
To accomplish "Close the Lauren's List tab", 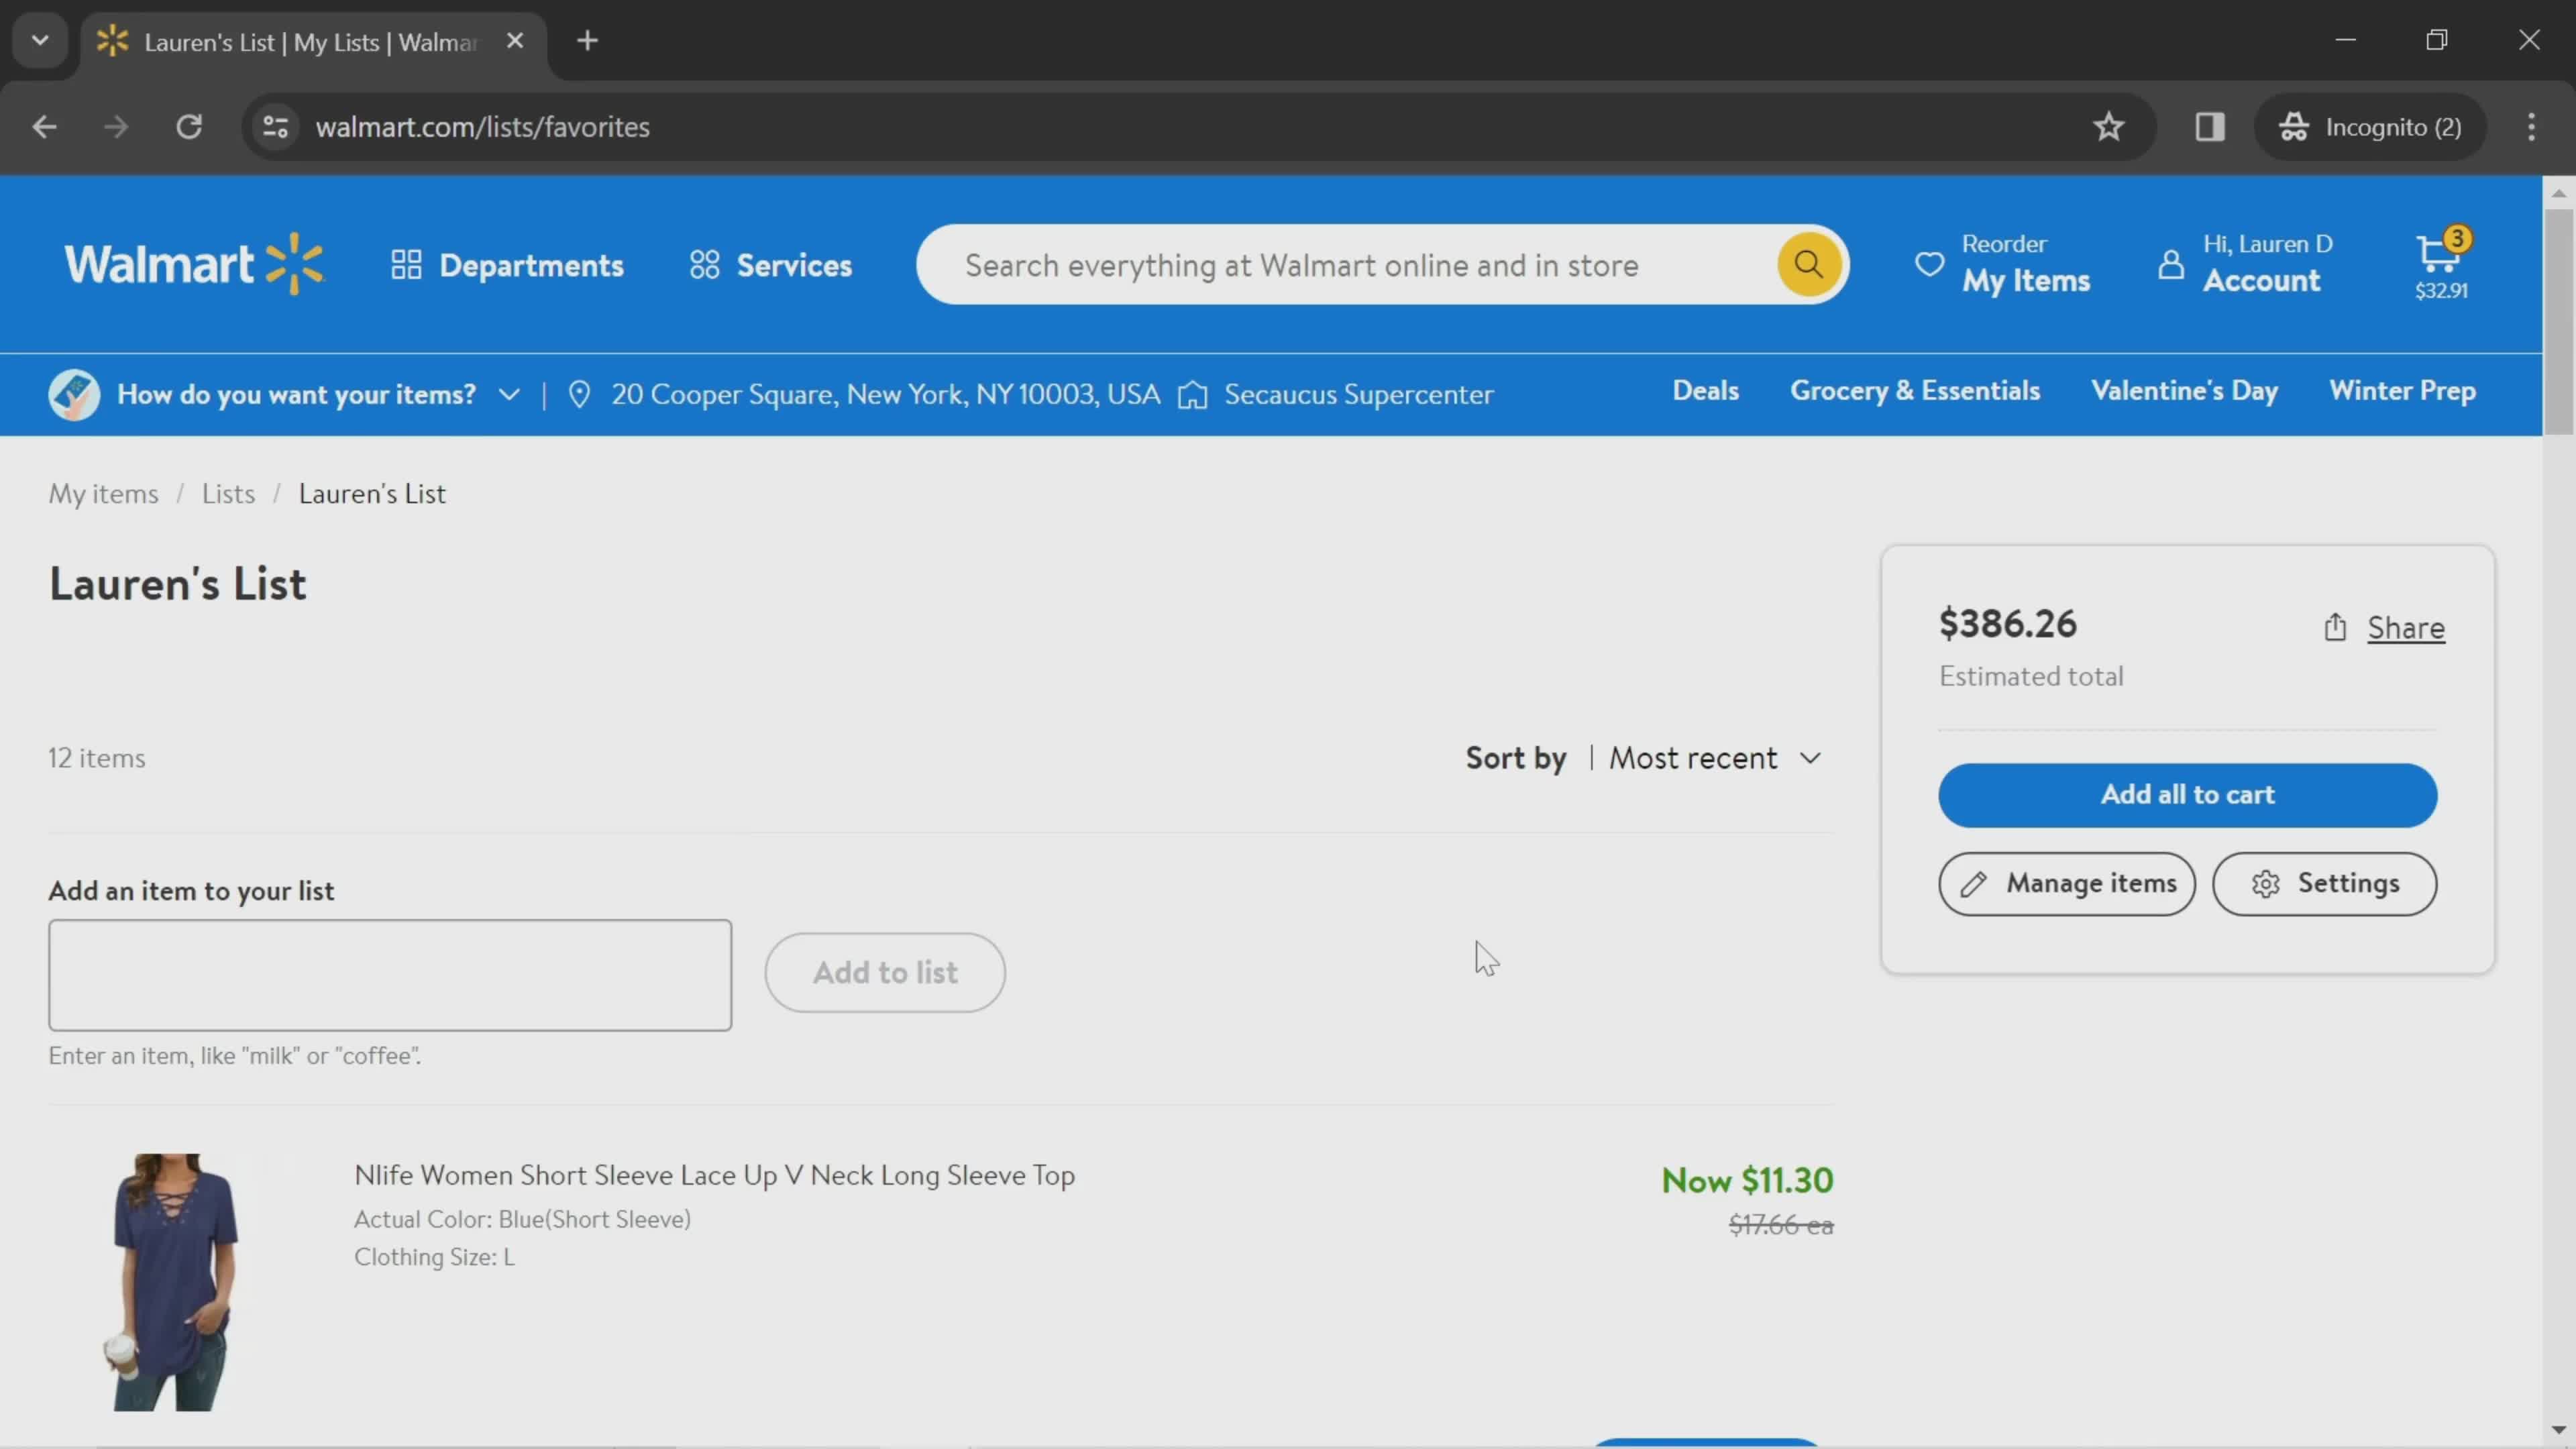I will pos(515,41).
